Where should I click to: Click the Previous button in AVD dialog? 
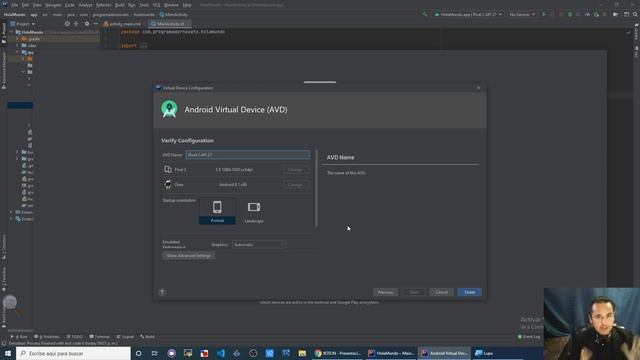(x=385, y=292)
